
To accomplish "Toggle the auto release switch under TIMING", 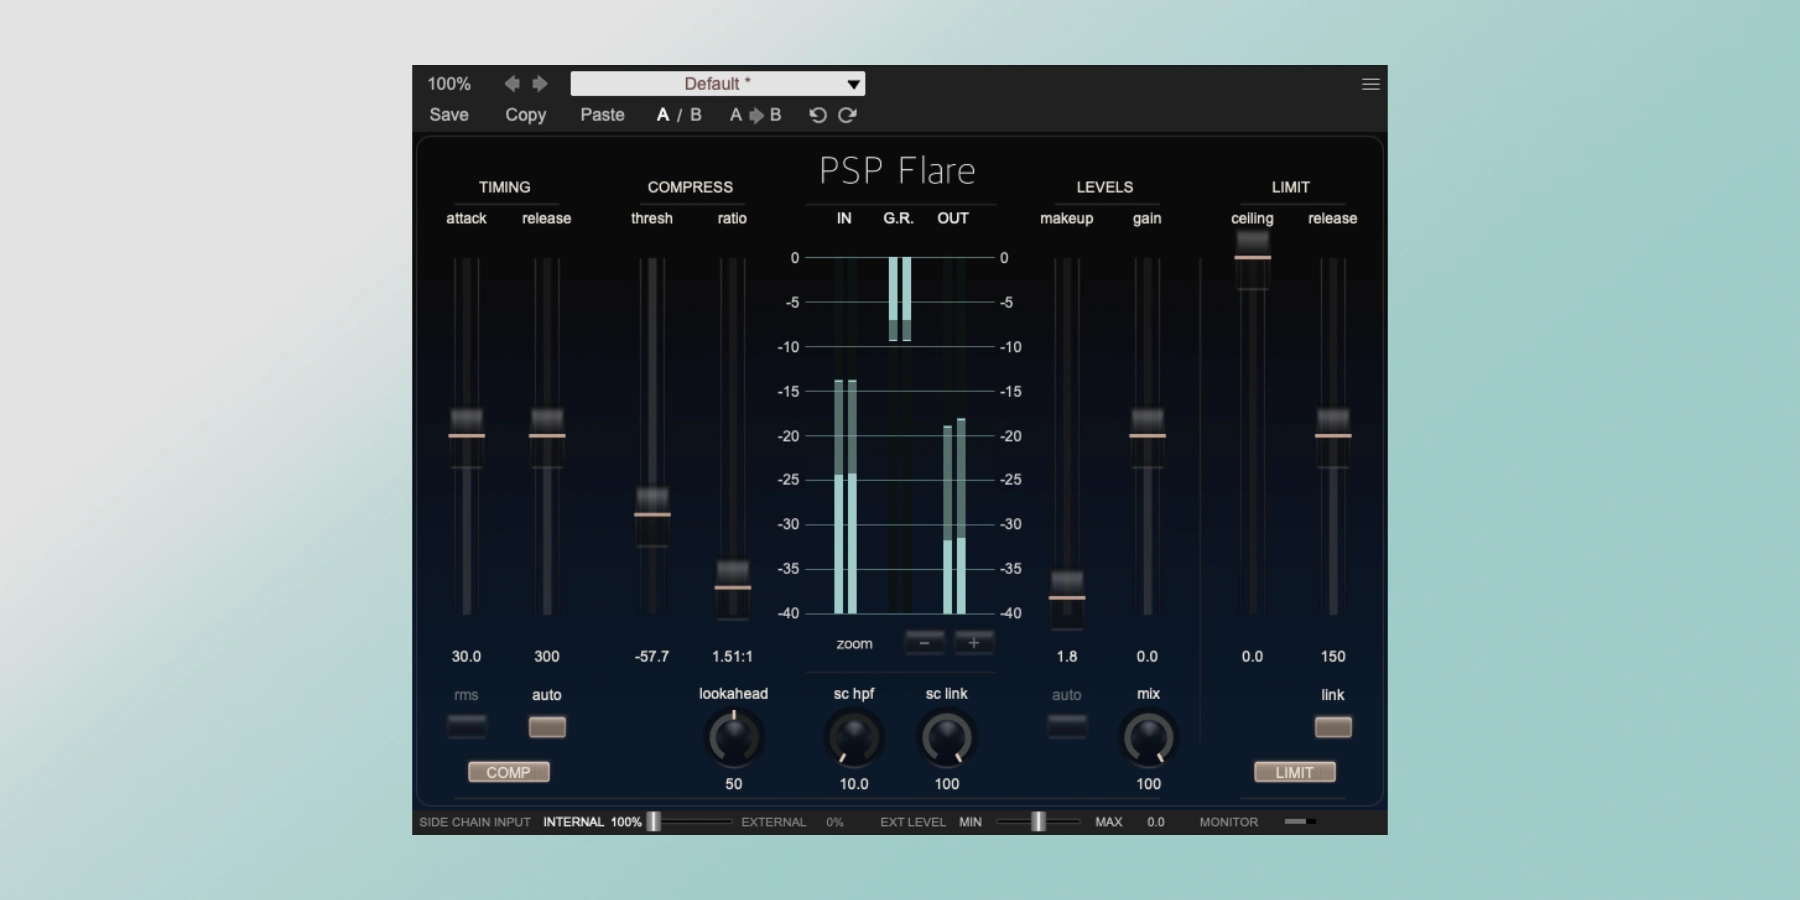I will coord(547,727).
